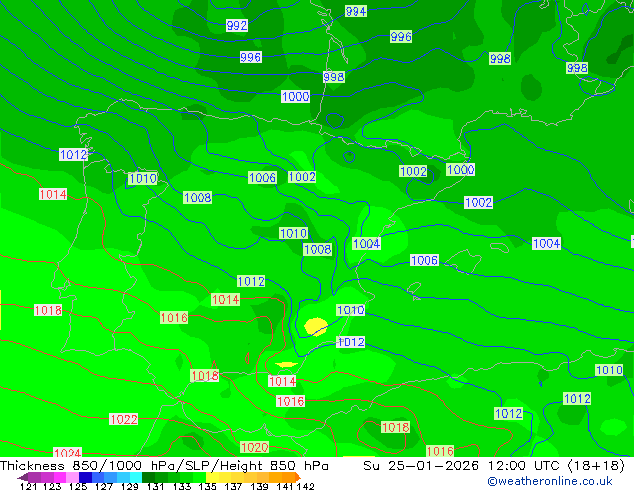Click the purple arrow tip starting the legend
This screenshot has width=634, height=490.
(23, 477)
